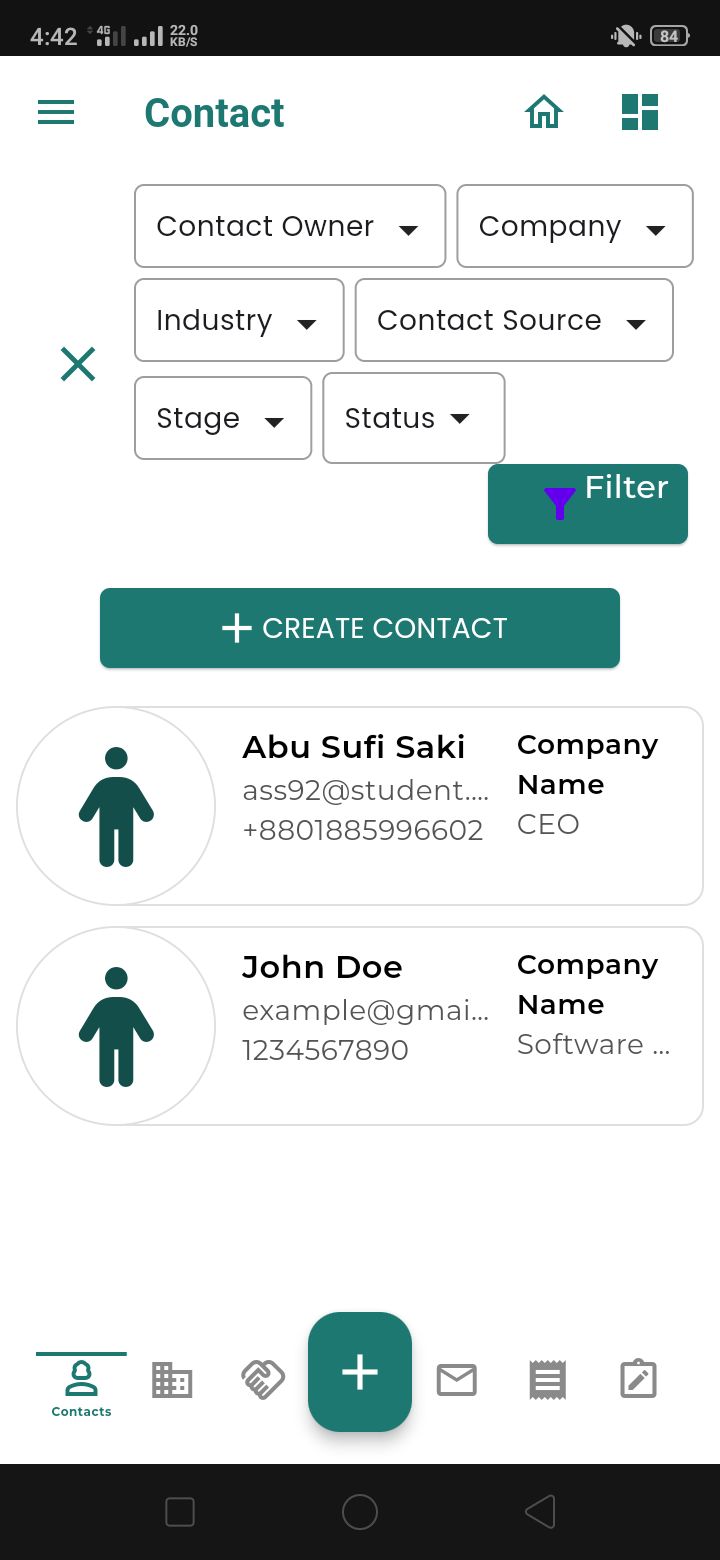
Task: Expand the Company dropdown
Action: (x=575, y=226)
